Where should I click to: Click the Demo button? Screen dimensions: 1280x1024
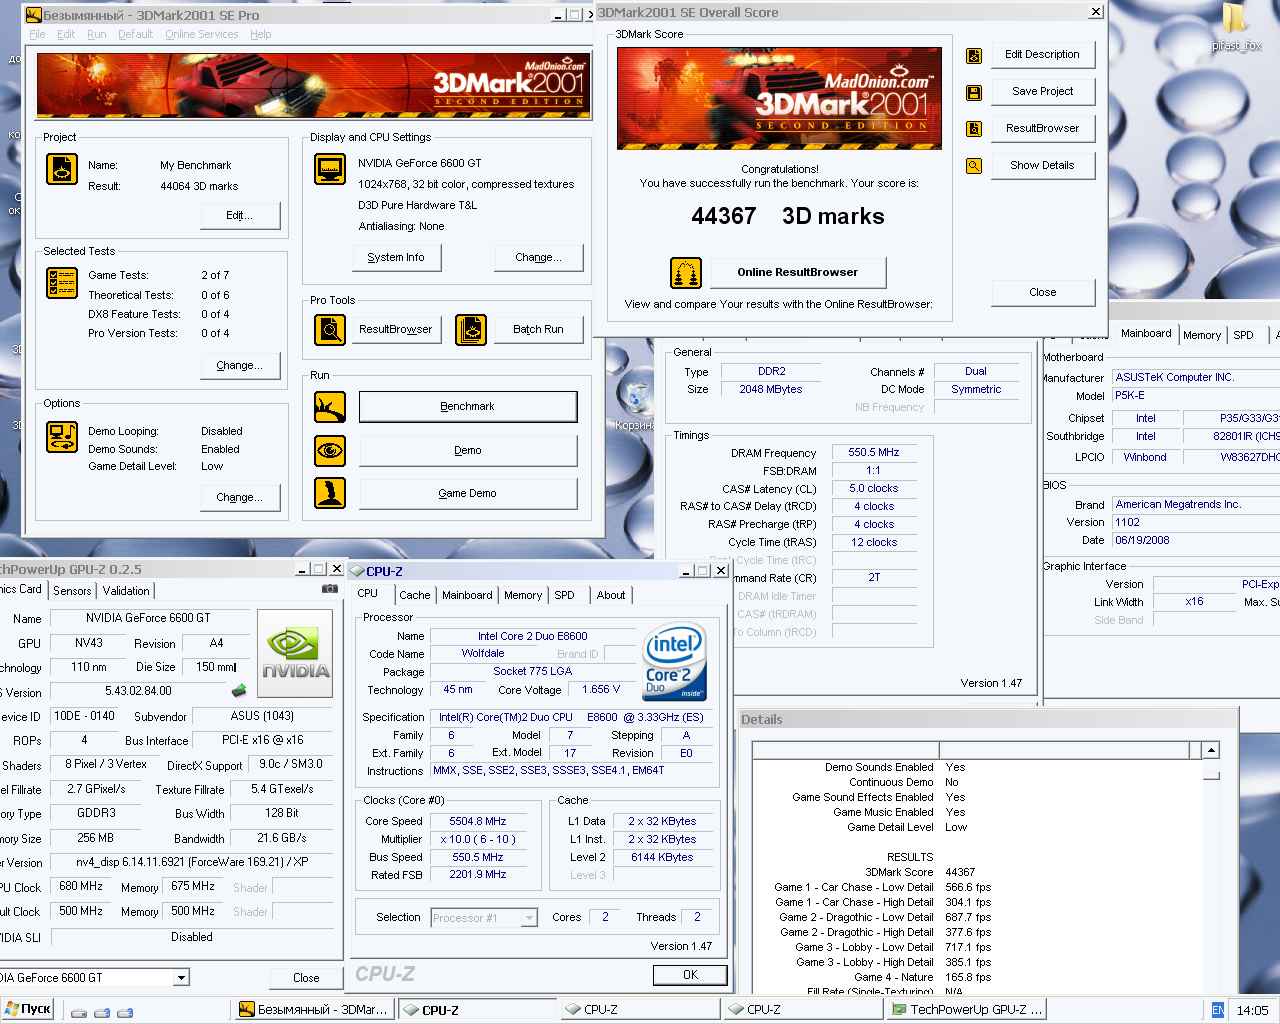pos(468,451)
